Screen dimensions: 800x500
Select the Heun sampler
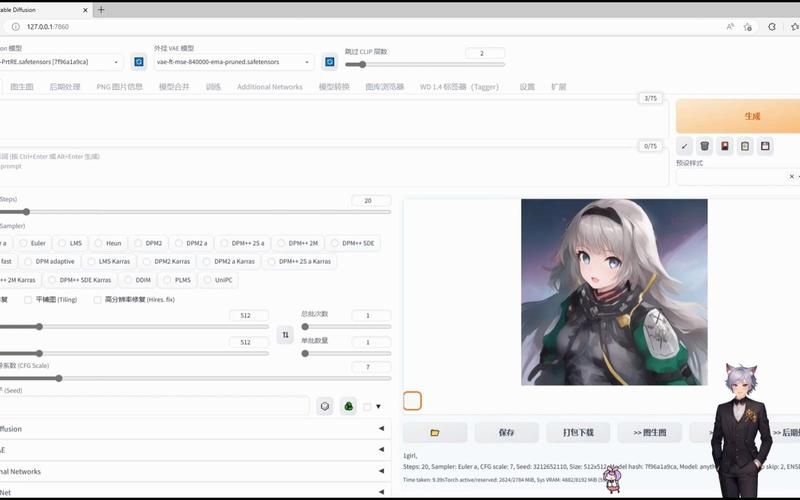108,243
